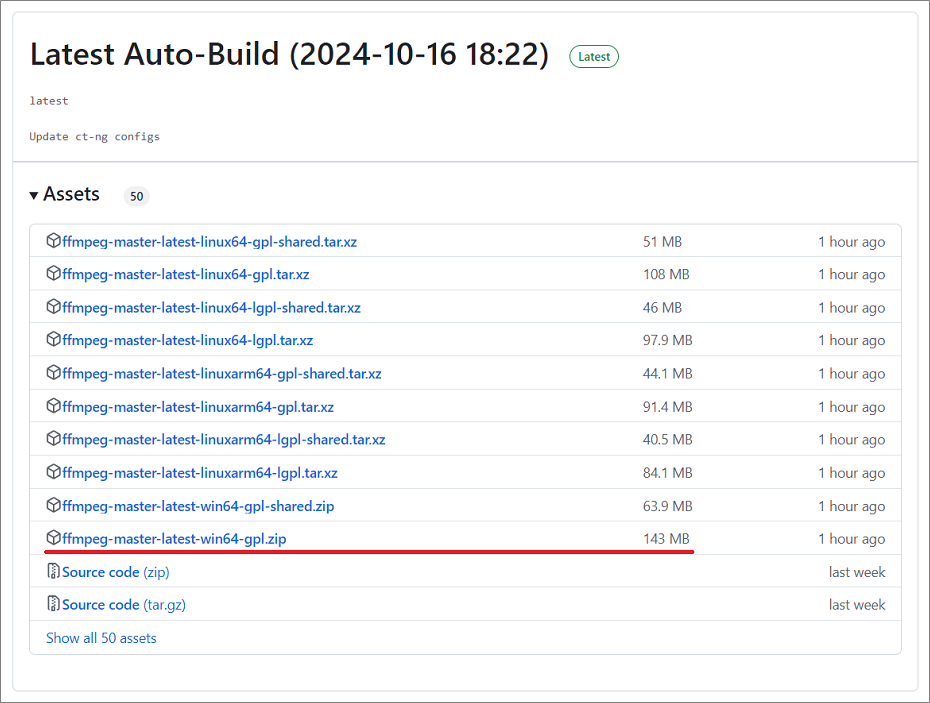Image resolution: width=930 pixels, height=703 pixels.
Task: Click Show all 50 assets
Action: pyautogui.click(x=101, y=638)
